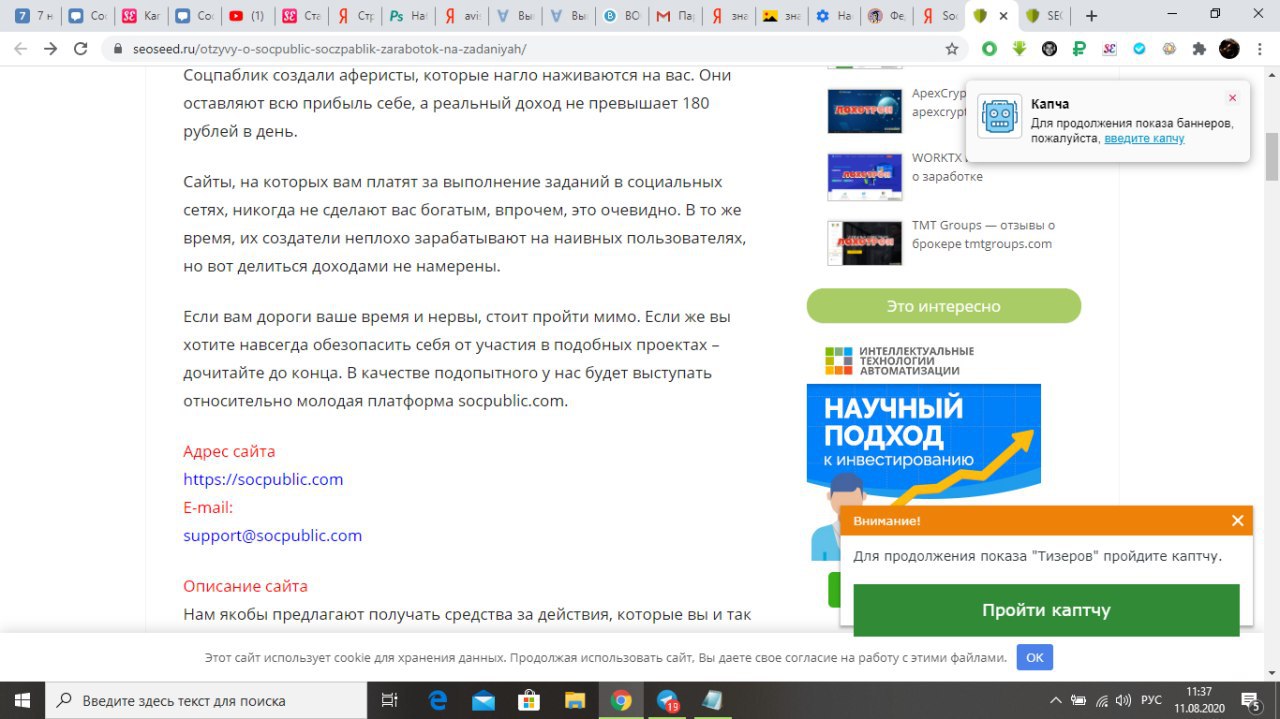The height and width of the screenshot is (719, 1280).
Task: Switch to the "BOI" tab
Action: [621, 16]
